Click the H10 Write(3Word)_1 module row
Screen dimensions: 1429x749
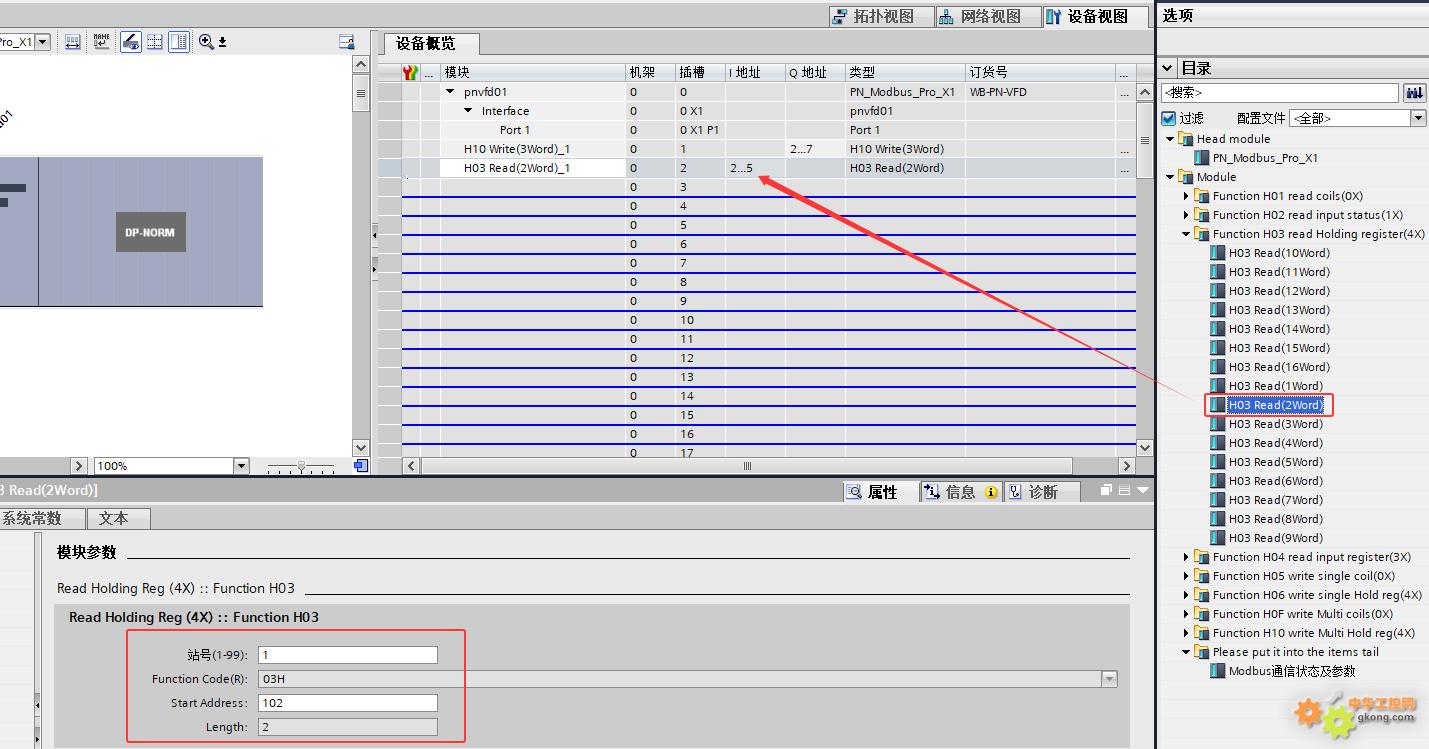point(516,149)
